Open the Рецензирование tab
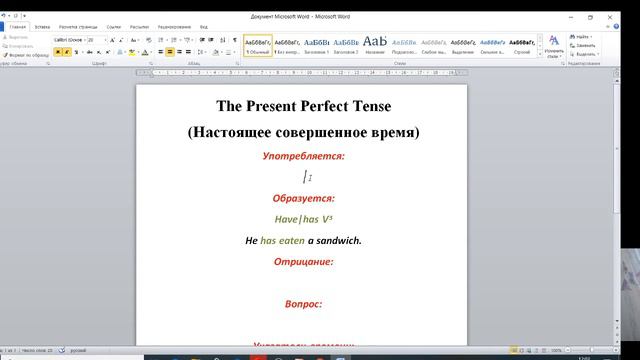The height and width of the screenshot is (360, 640). (x=174, y=27)
